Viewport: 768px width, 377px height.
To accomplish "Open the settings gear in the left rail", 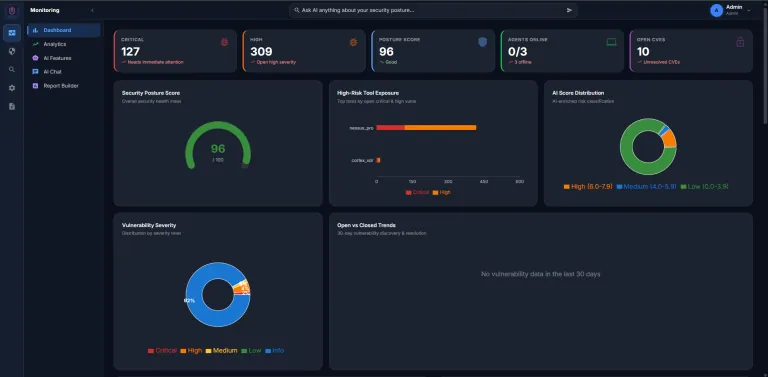I will [x=12, y=88].
